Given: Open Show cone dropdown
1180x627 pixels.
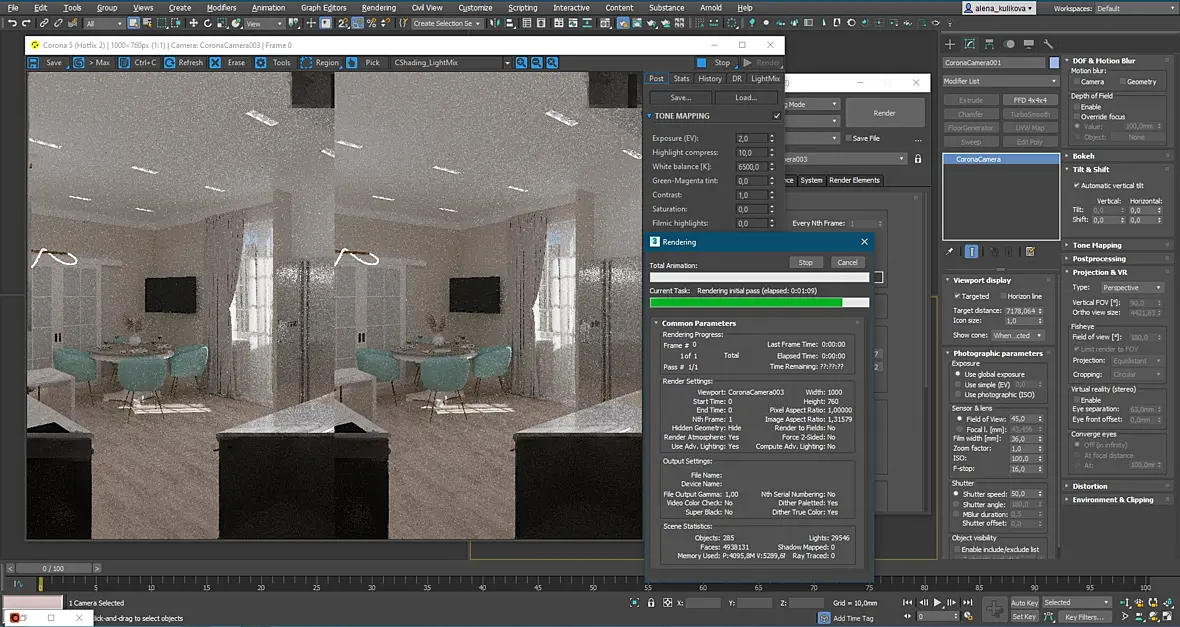Looking at the screenshot, I should click(x=1017, y=336).
